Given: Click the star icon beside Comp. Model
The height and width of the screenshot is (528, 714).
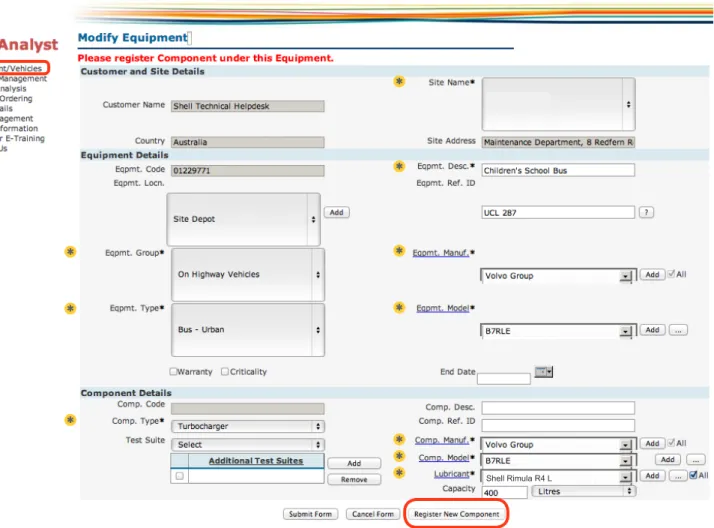Looking at the screenshot, I should point(399,456).
